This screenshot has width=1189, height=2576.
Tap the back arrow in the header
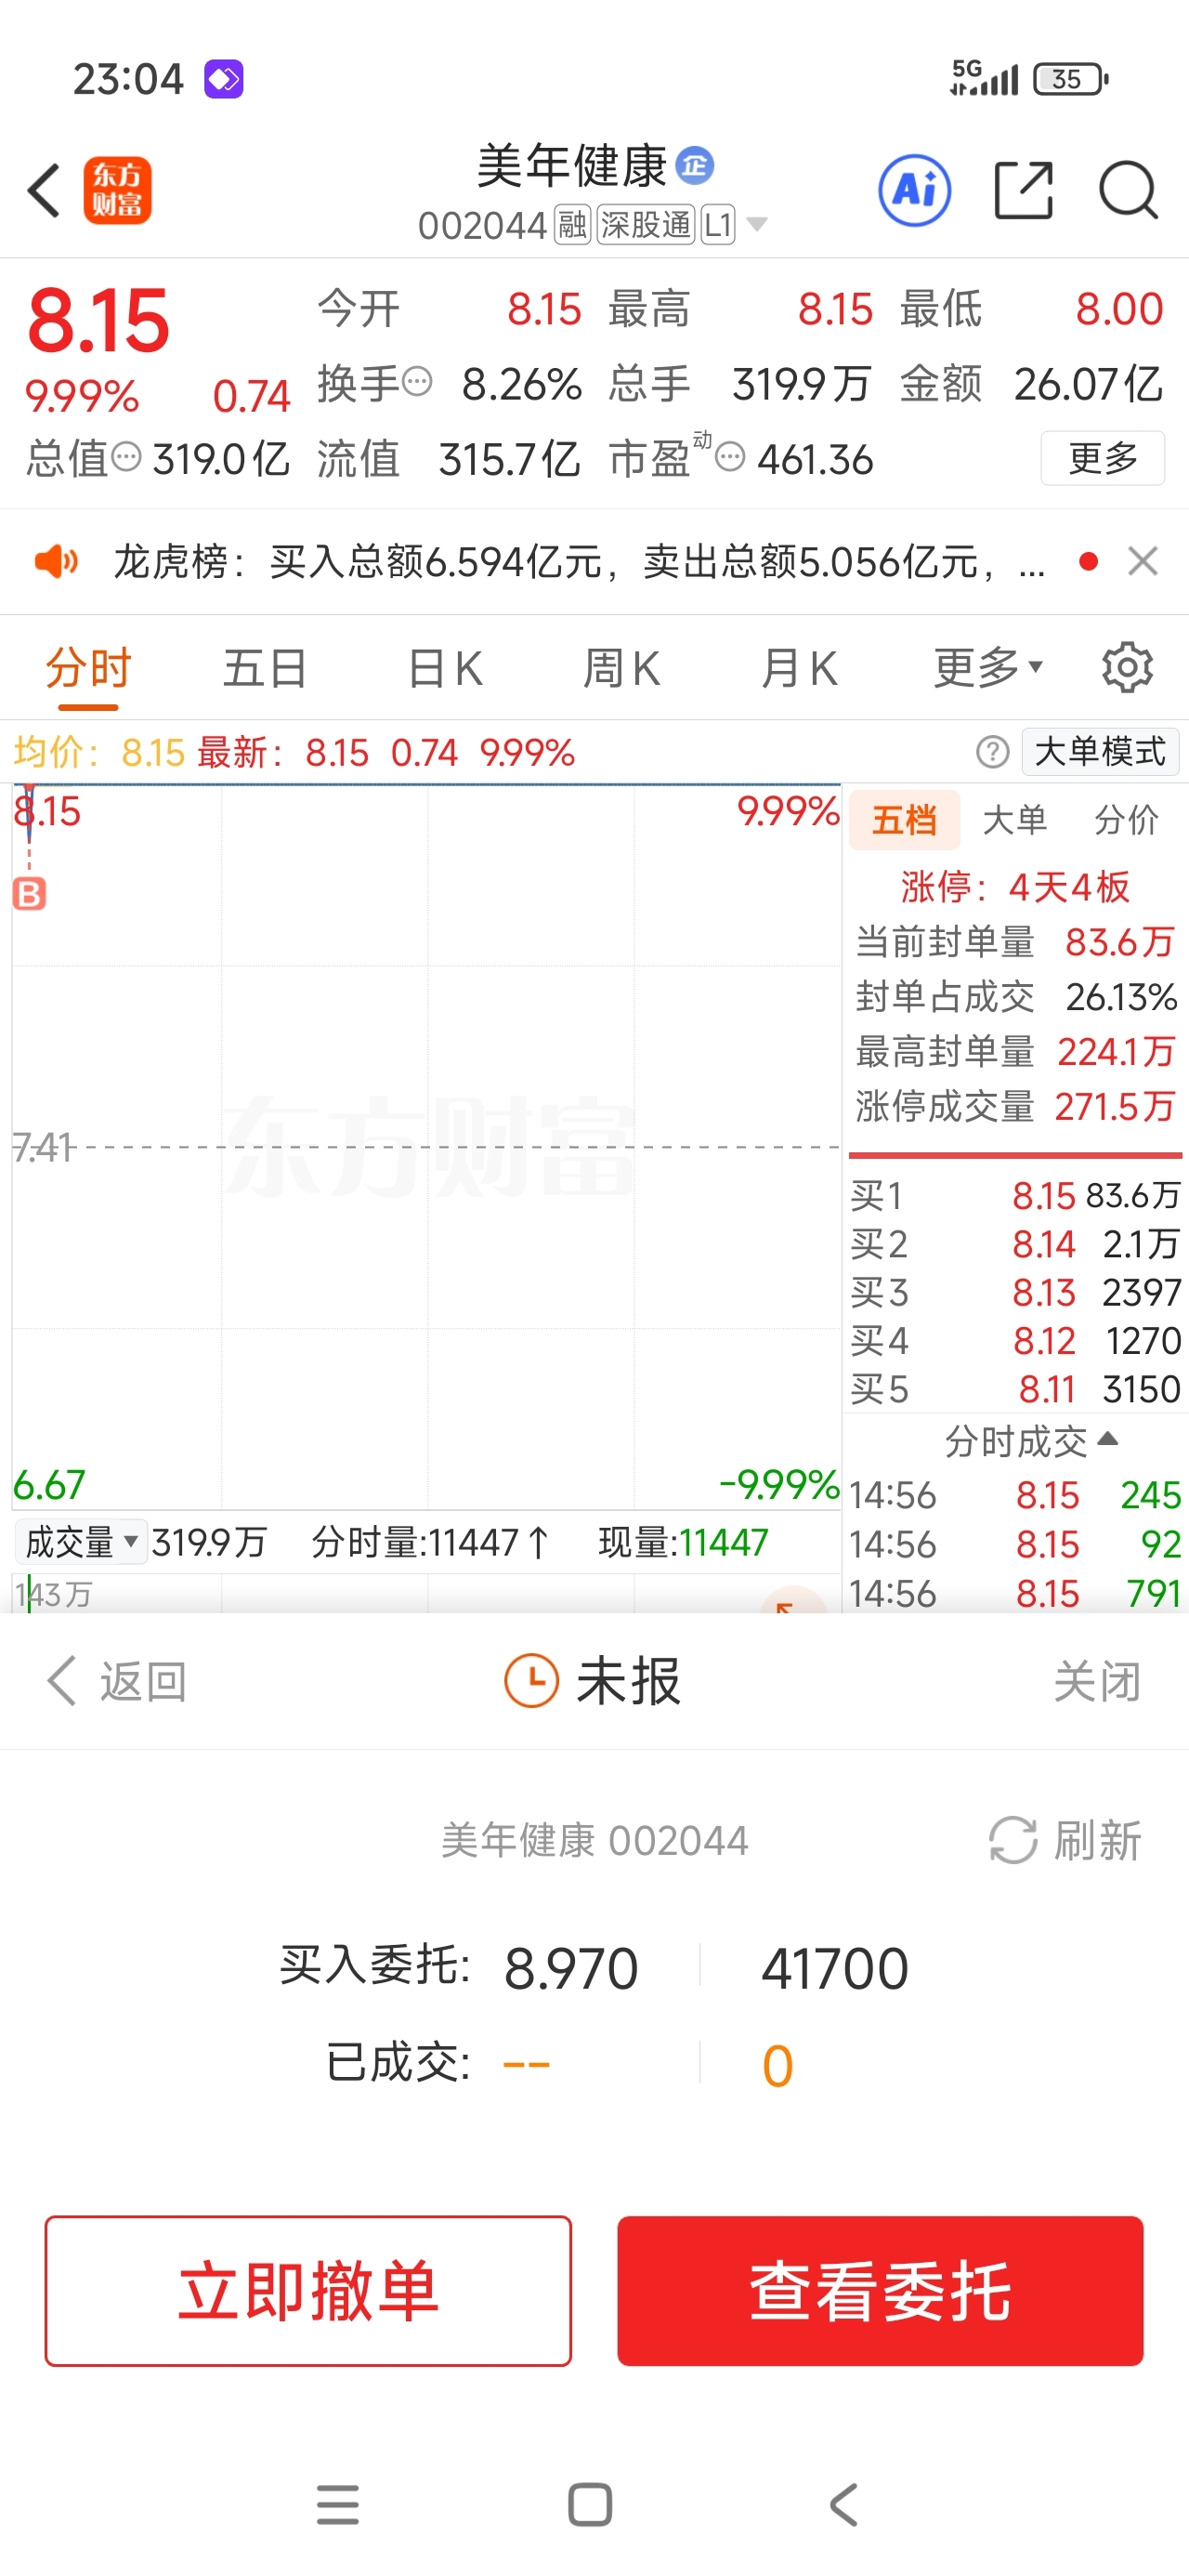pos(44,190)
